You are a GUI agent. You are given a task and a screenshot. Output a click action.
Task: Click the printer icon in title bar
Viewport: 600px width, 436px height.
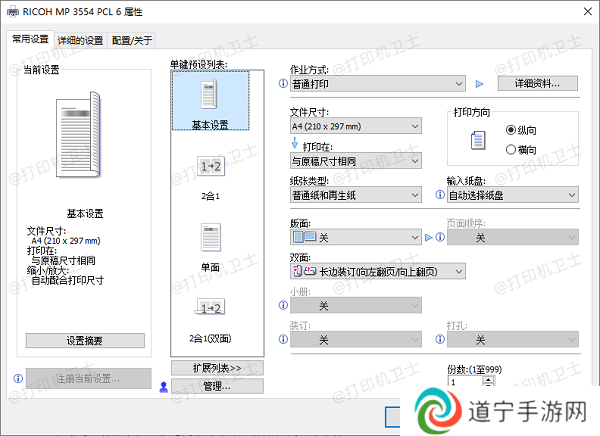click(13, 11)
